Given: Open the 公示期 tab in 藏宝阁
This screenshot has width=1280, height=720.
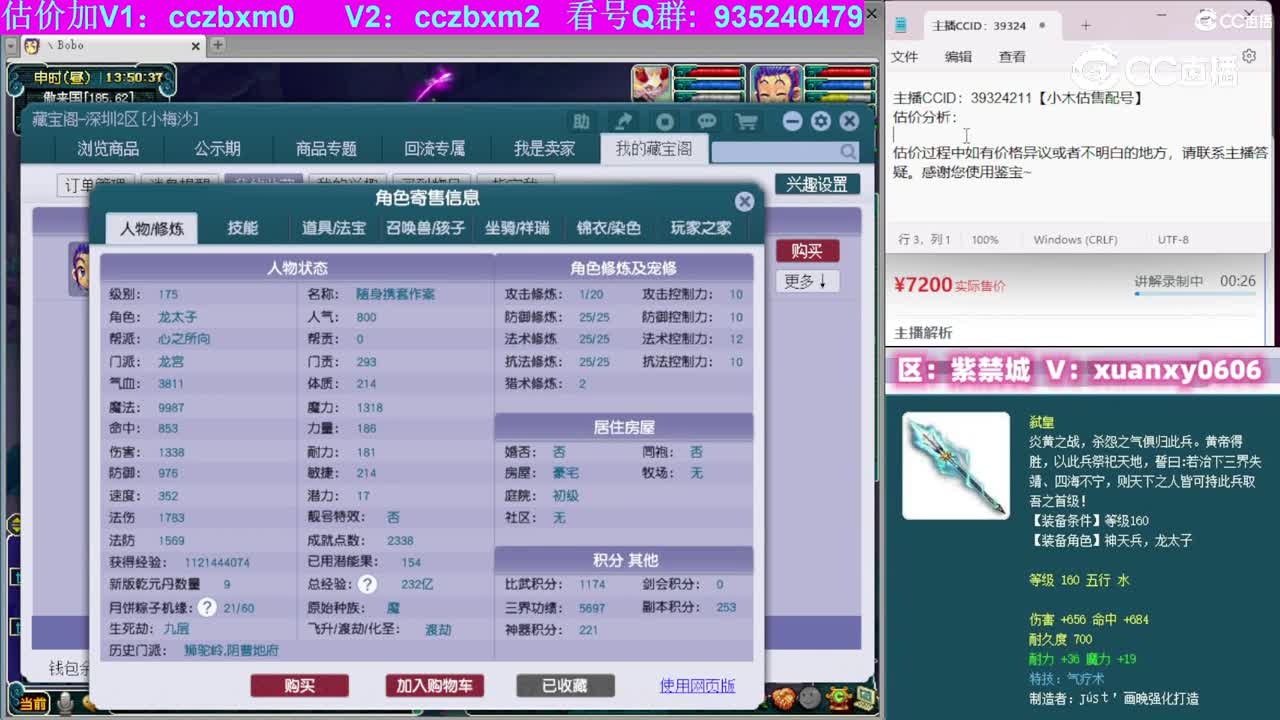Looking at the screenshot, I should click(x=218, y=149).
